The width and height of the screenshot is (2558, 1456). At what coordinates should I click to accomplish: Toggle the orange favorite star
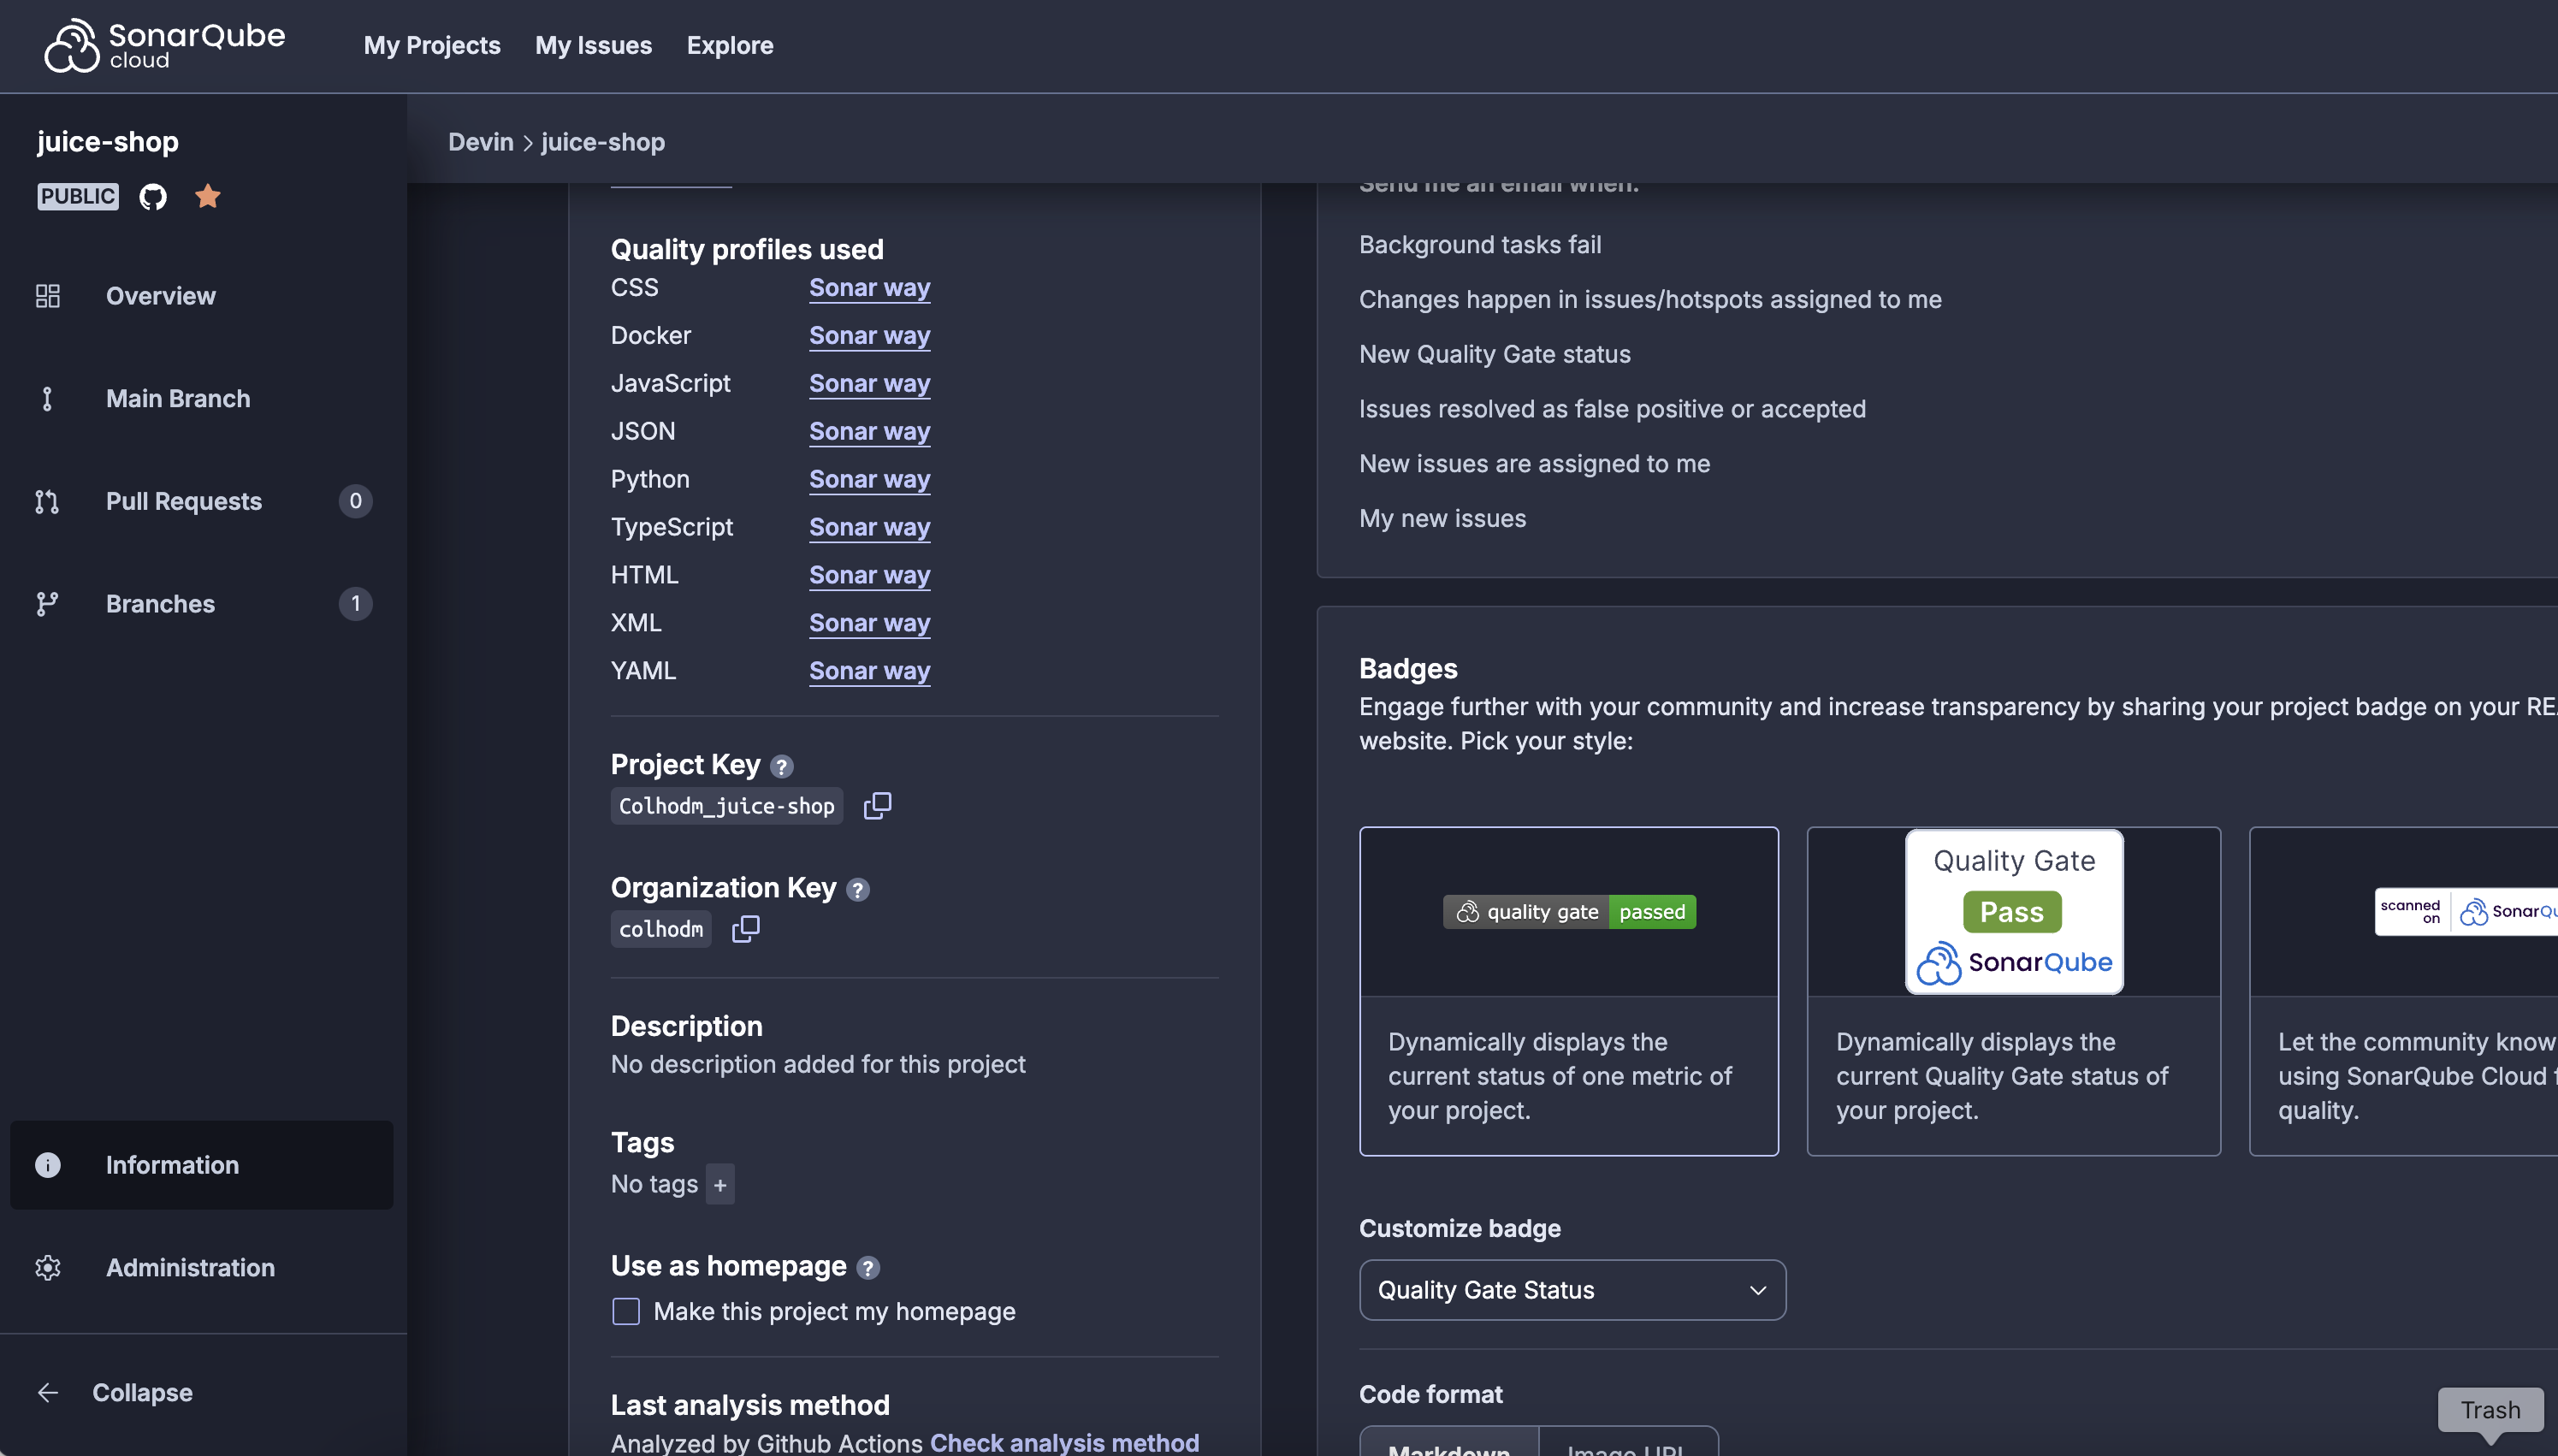pos(208,196)
